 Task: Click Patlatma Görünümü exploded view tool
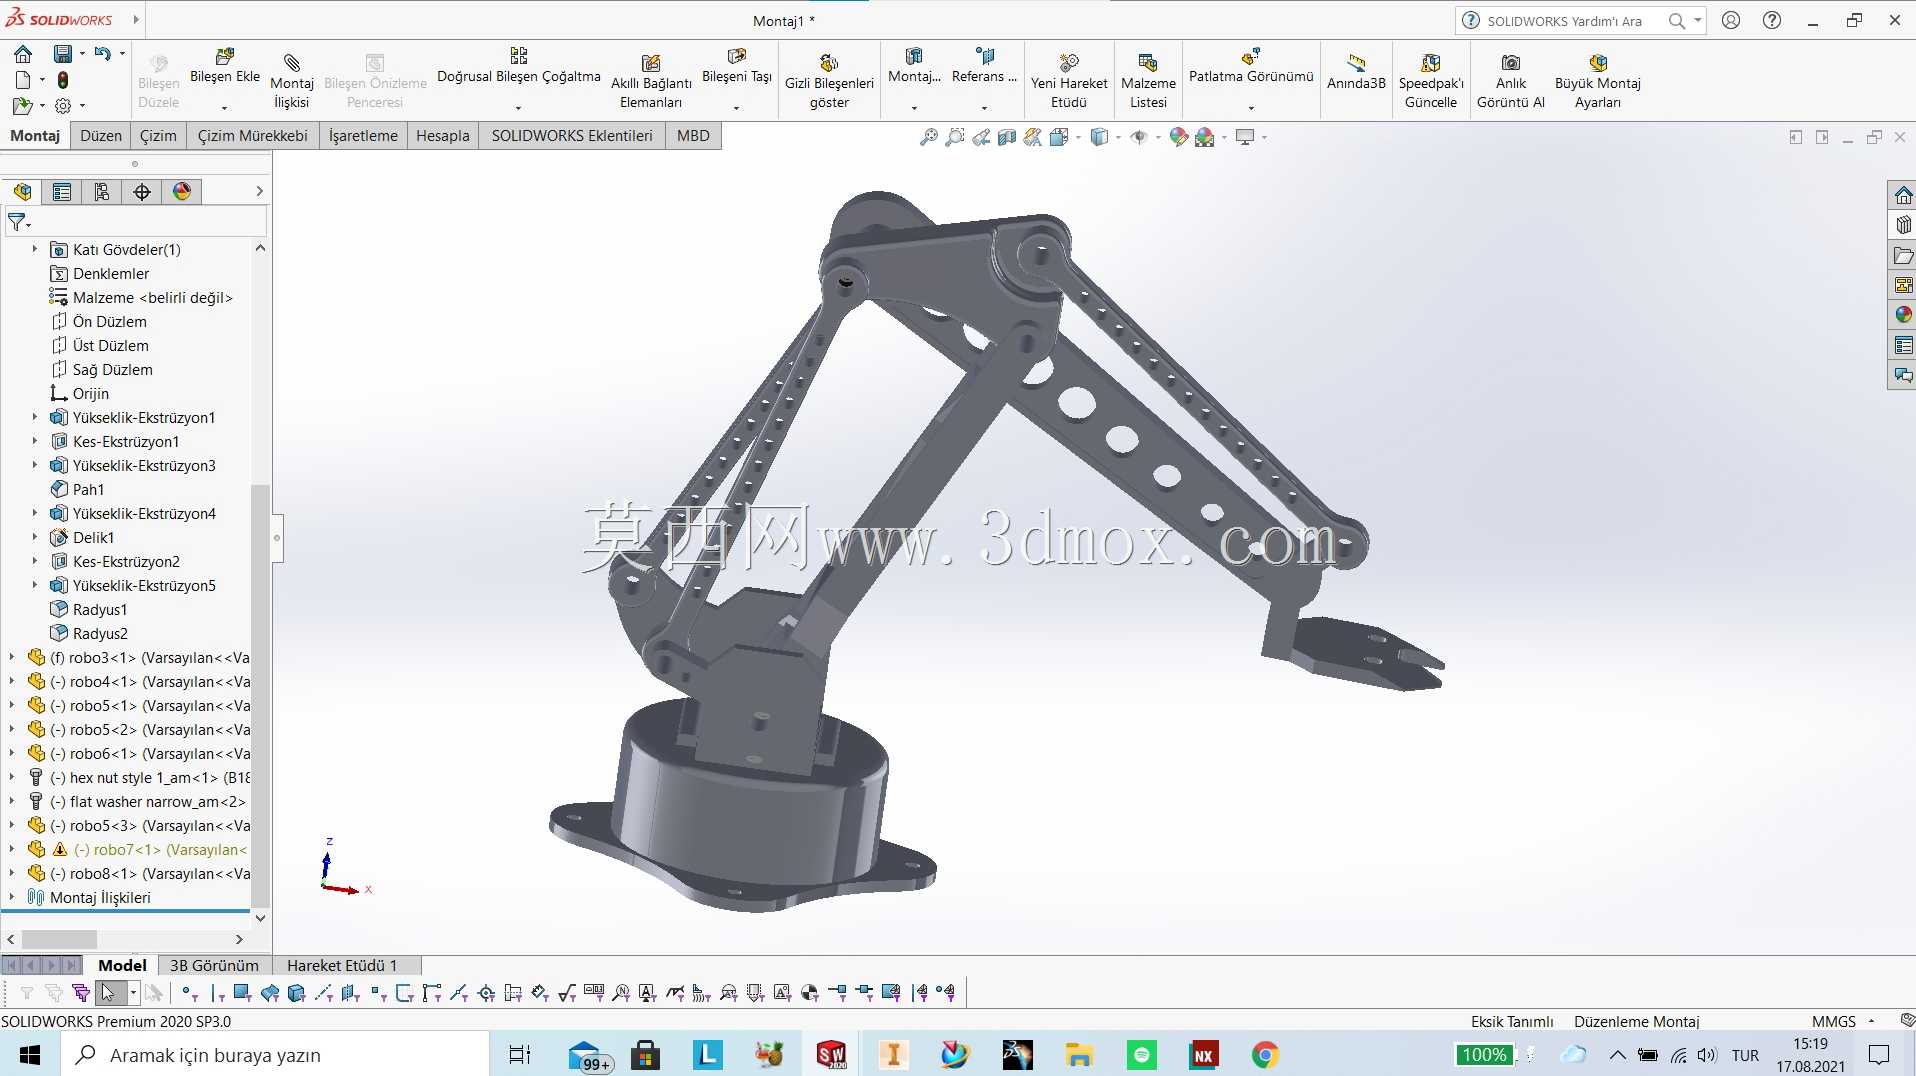[1251, 66]
